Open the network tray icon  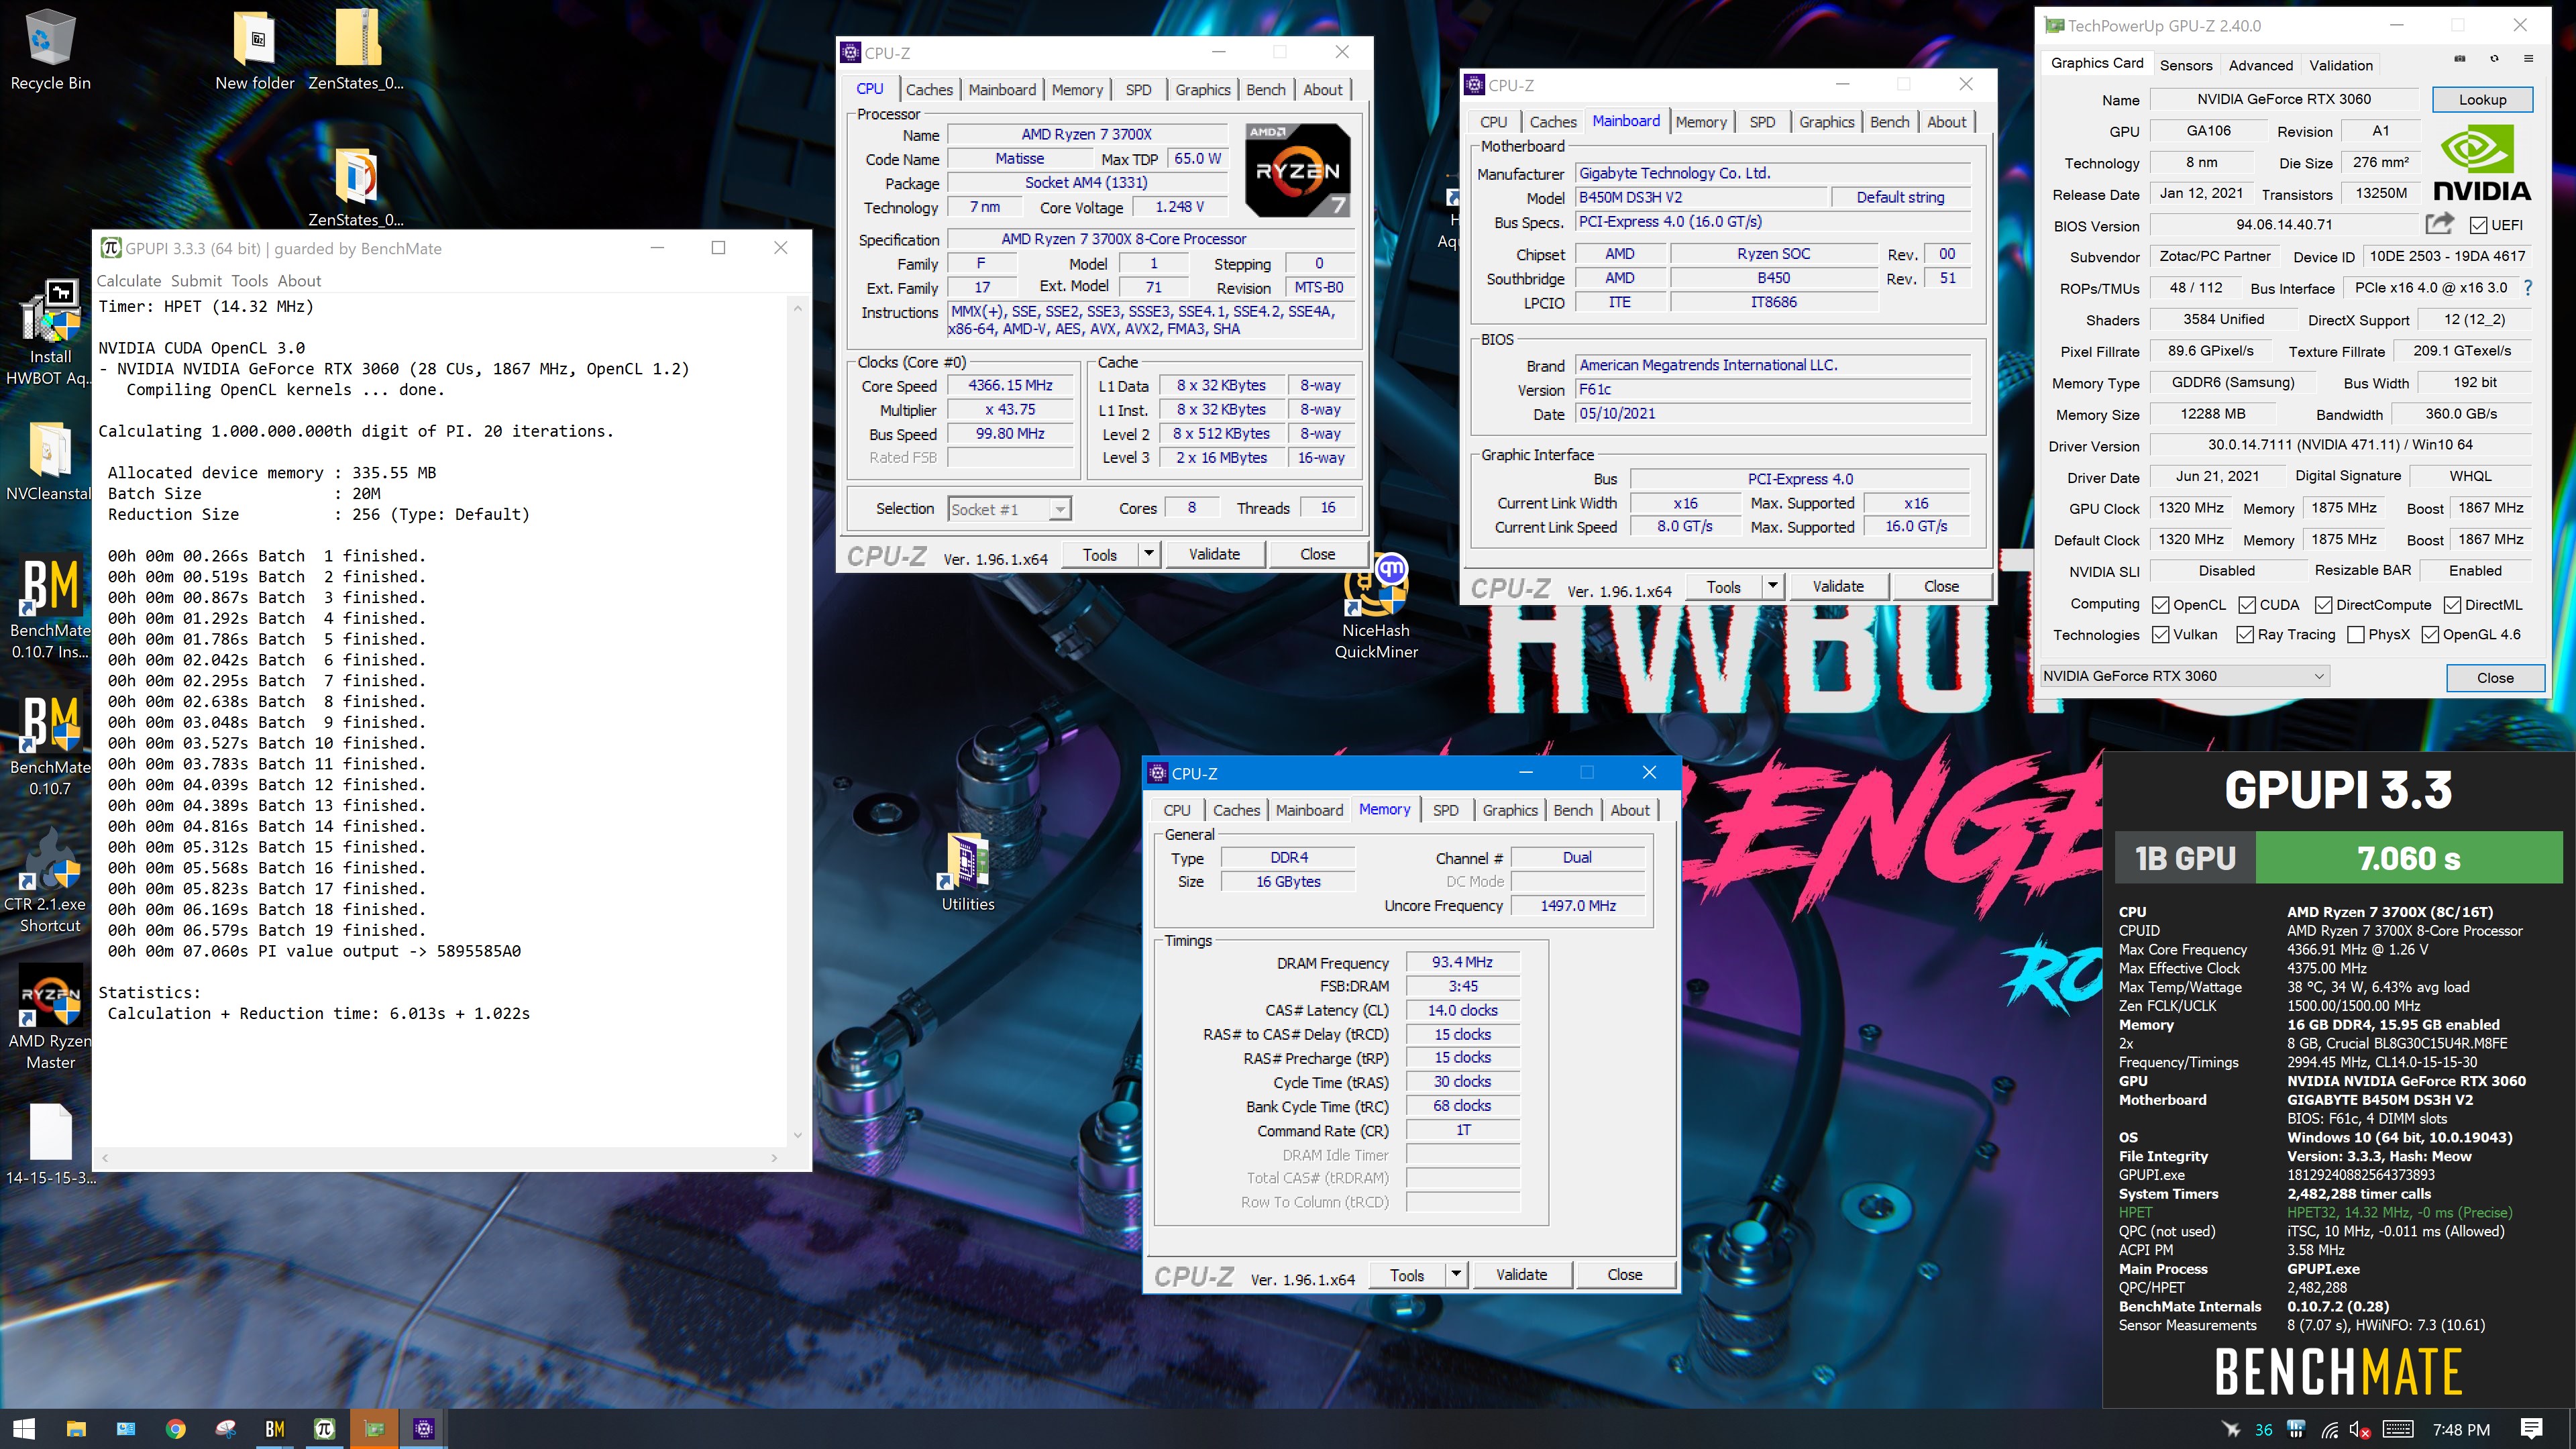(2330, 1430)
